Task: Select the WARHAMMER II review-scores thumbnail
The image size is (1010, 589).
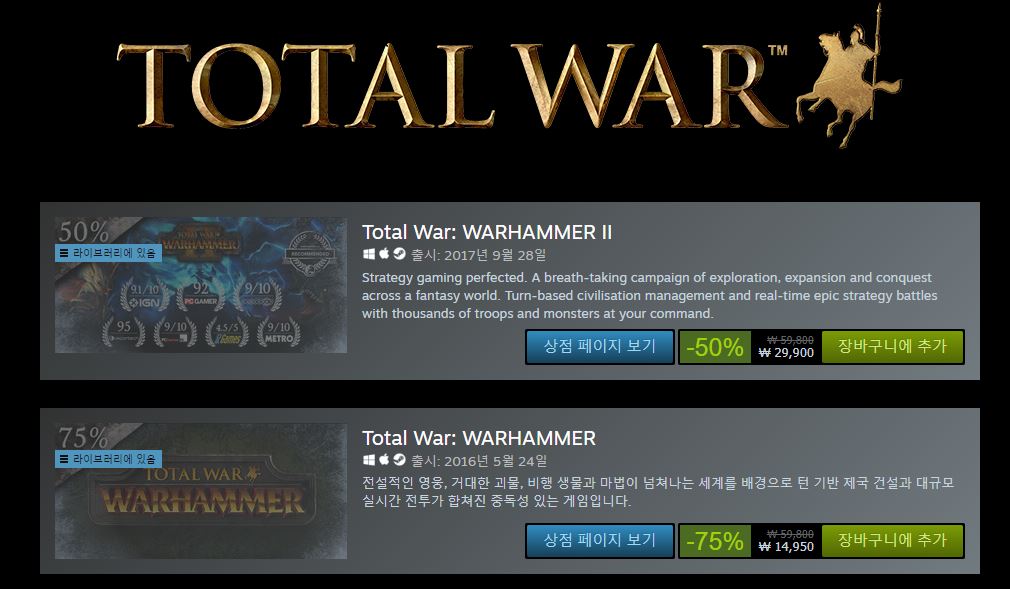Action: click(x=201, y=285)
